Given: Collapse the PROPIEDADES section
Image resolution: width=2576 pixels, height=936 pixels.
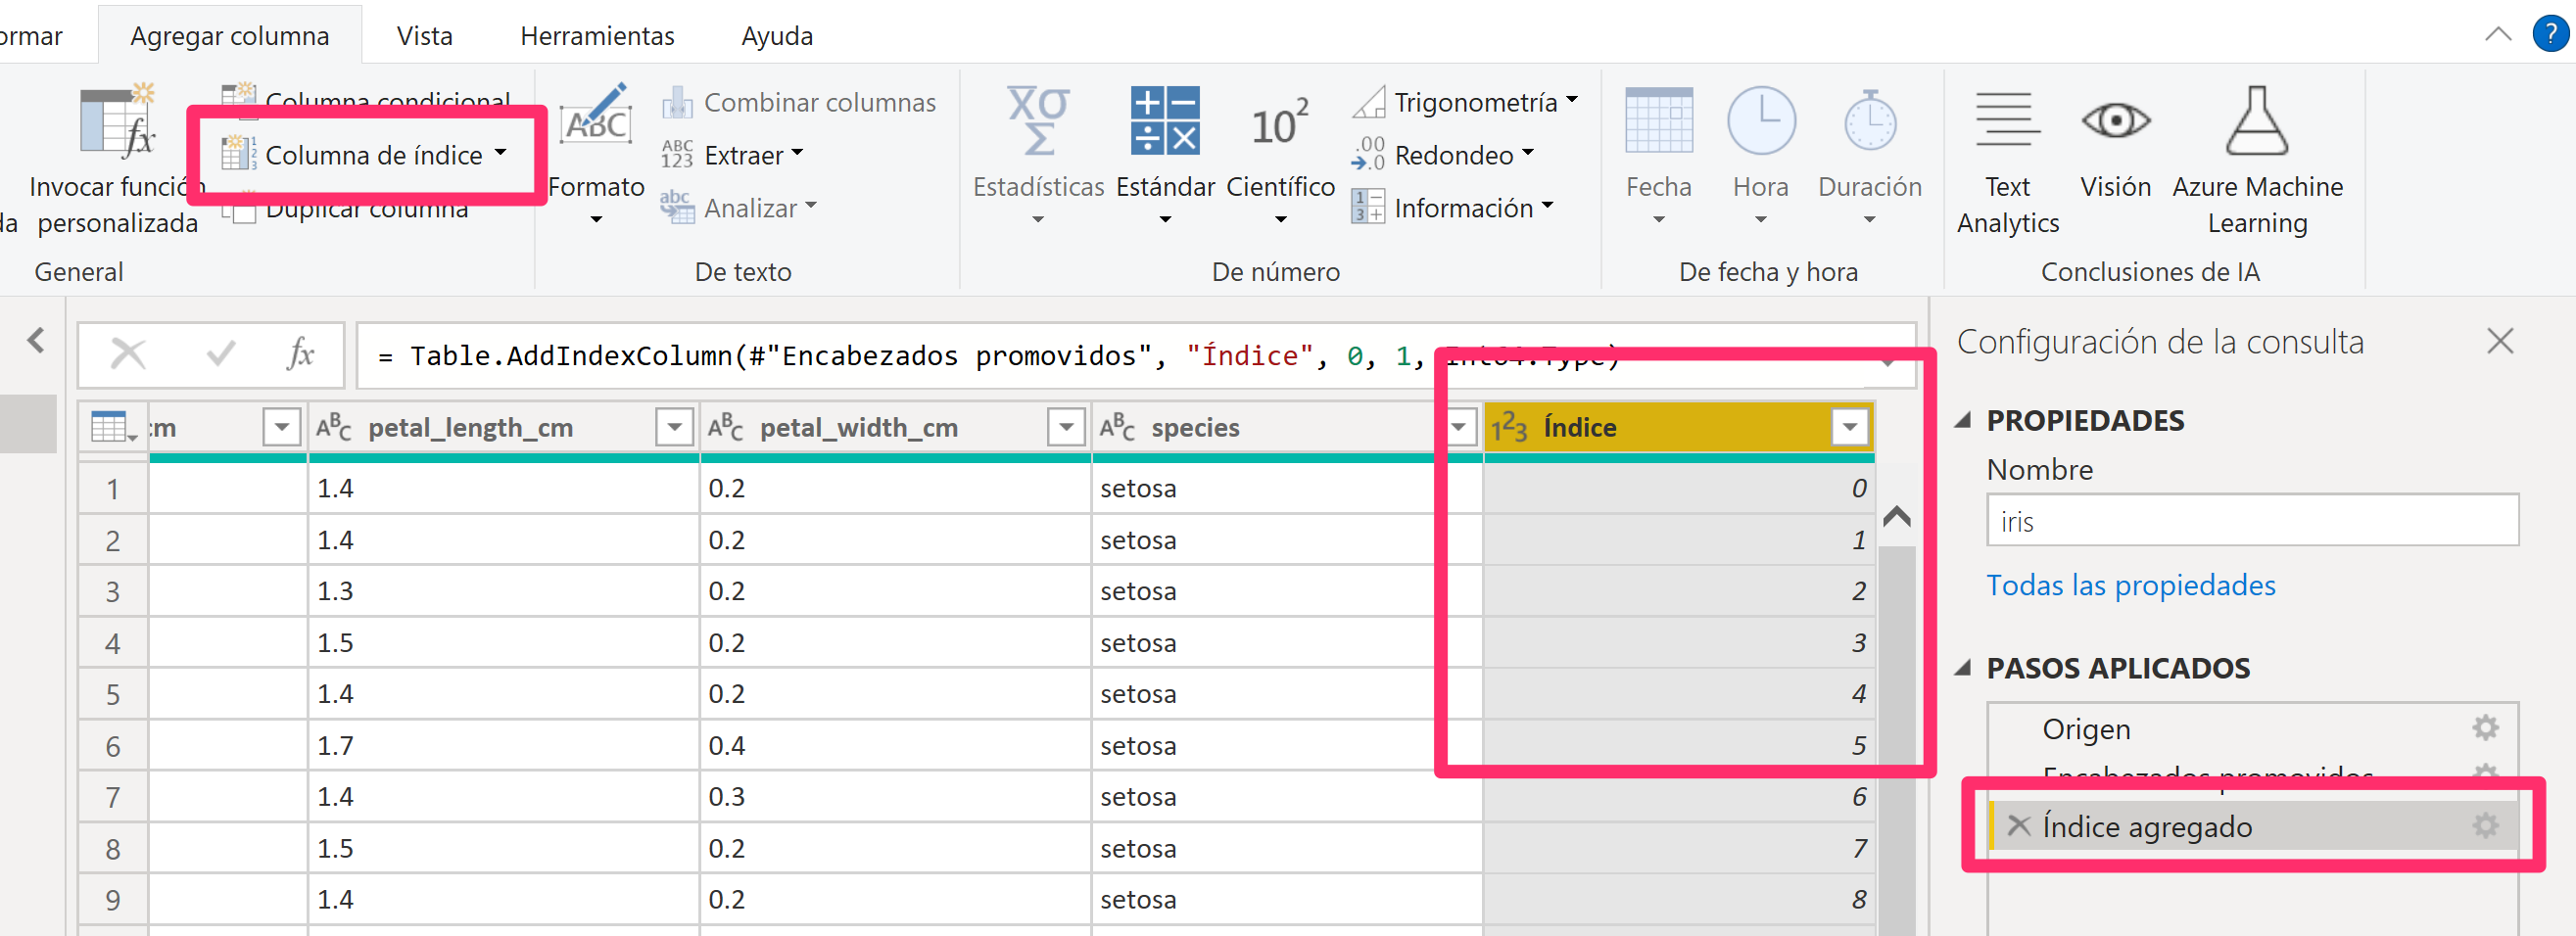Looking at the screenshot, I should pos(1963,421).
